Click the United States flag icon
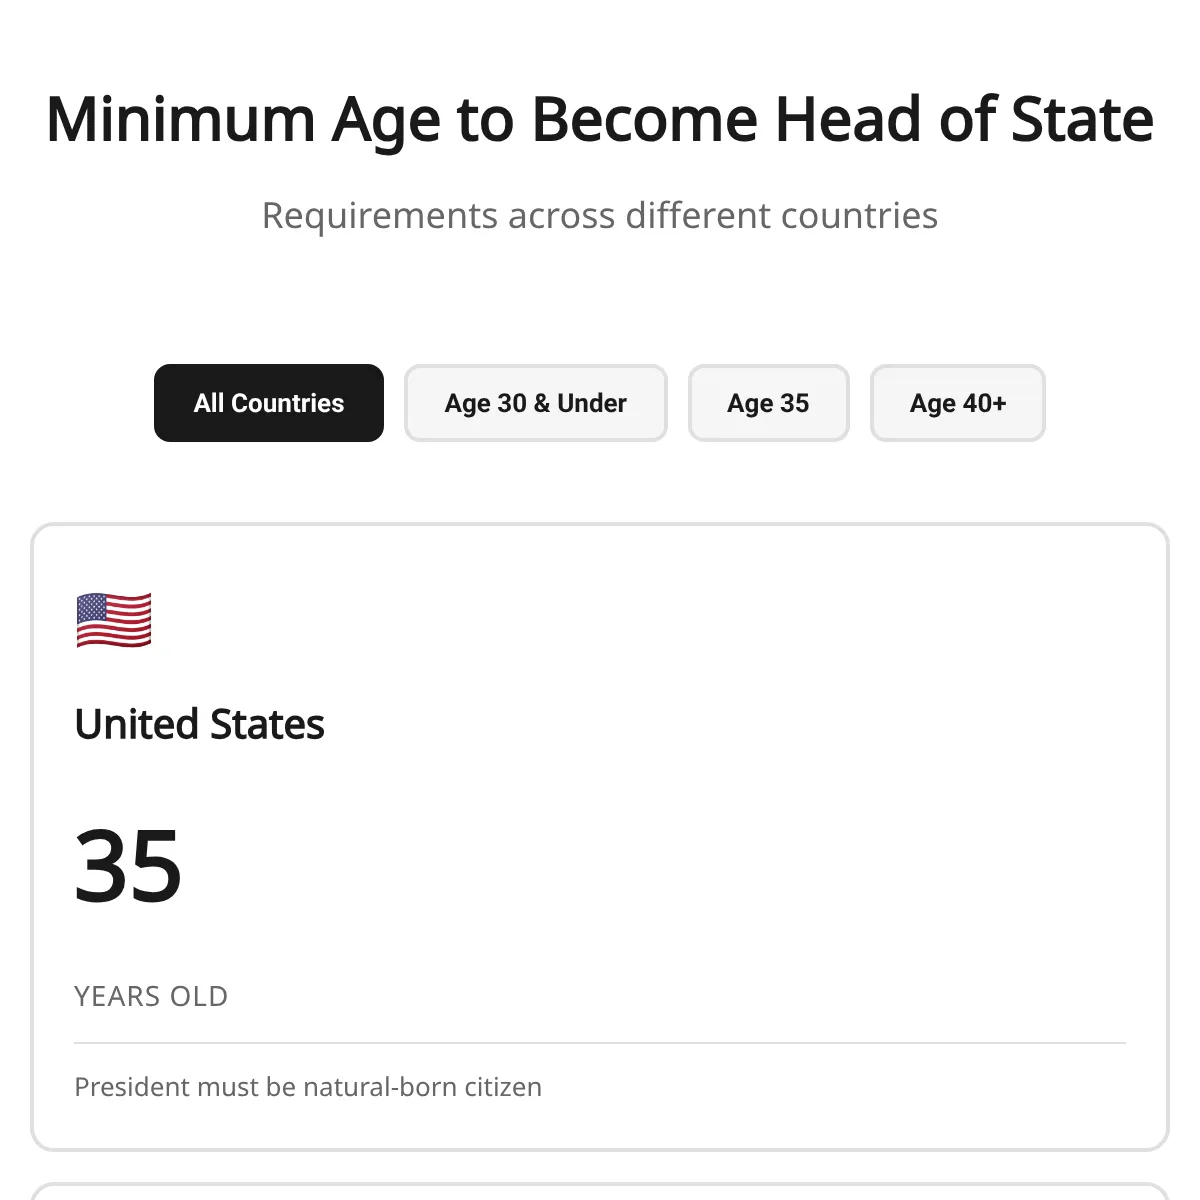Viewport: 1200px width, 1200px height. pyautogui.click(x=114, y=620)
